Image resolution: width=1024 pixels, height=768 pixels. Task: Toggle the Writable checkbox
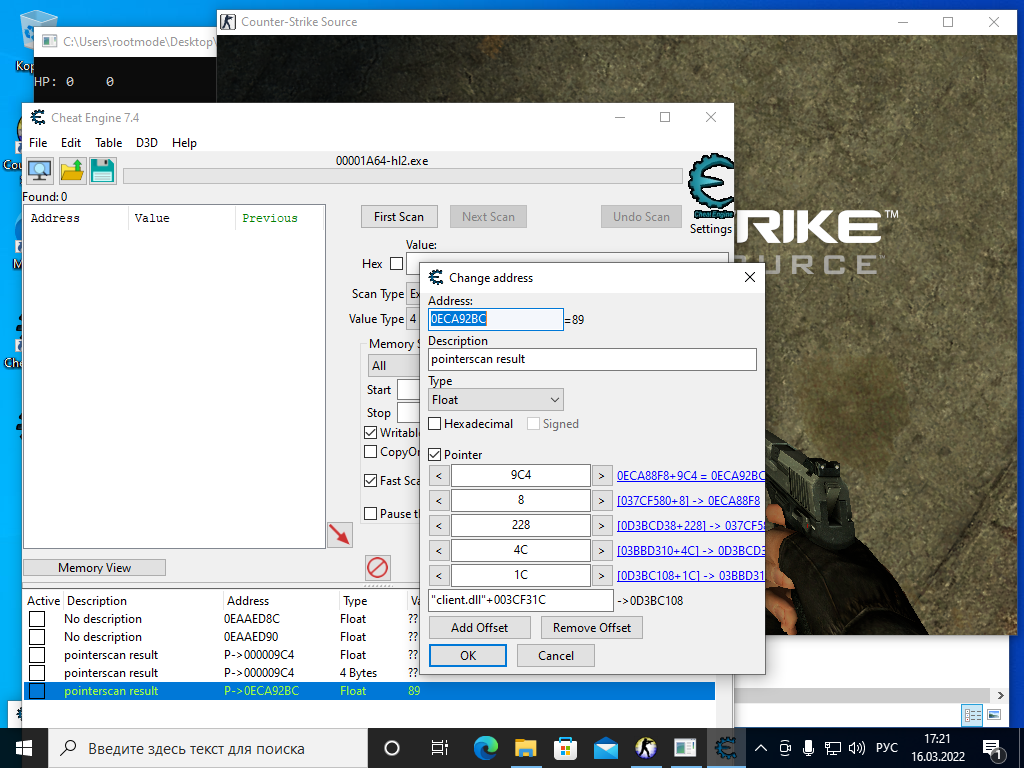pyautogui.click(x=370, y=433)
